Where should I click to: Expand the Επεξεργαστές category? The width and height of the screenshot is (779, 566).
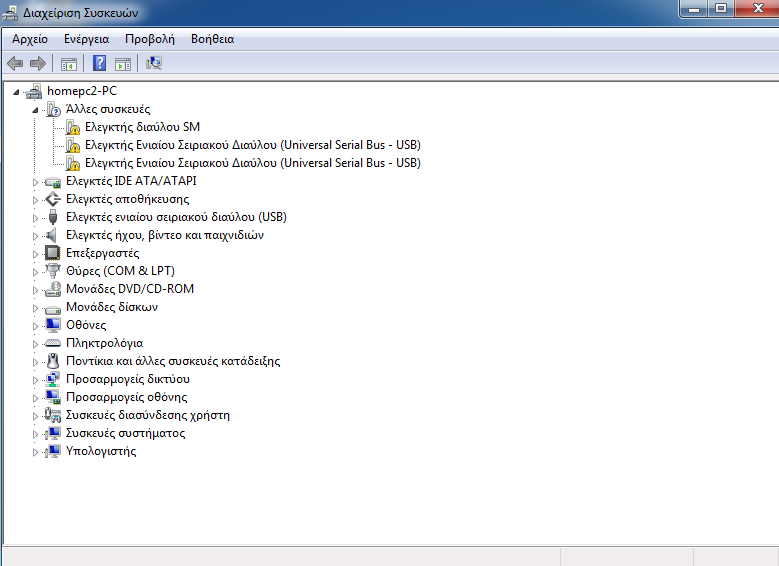(35, 253)
